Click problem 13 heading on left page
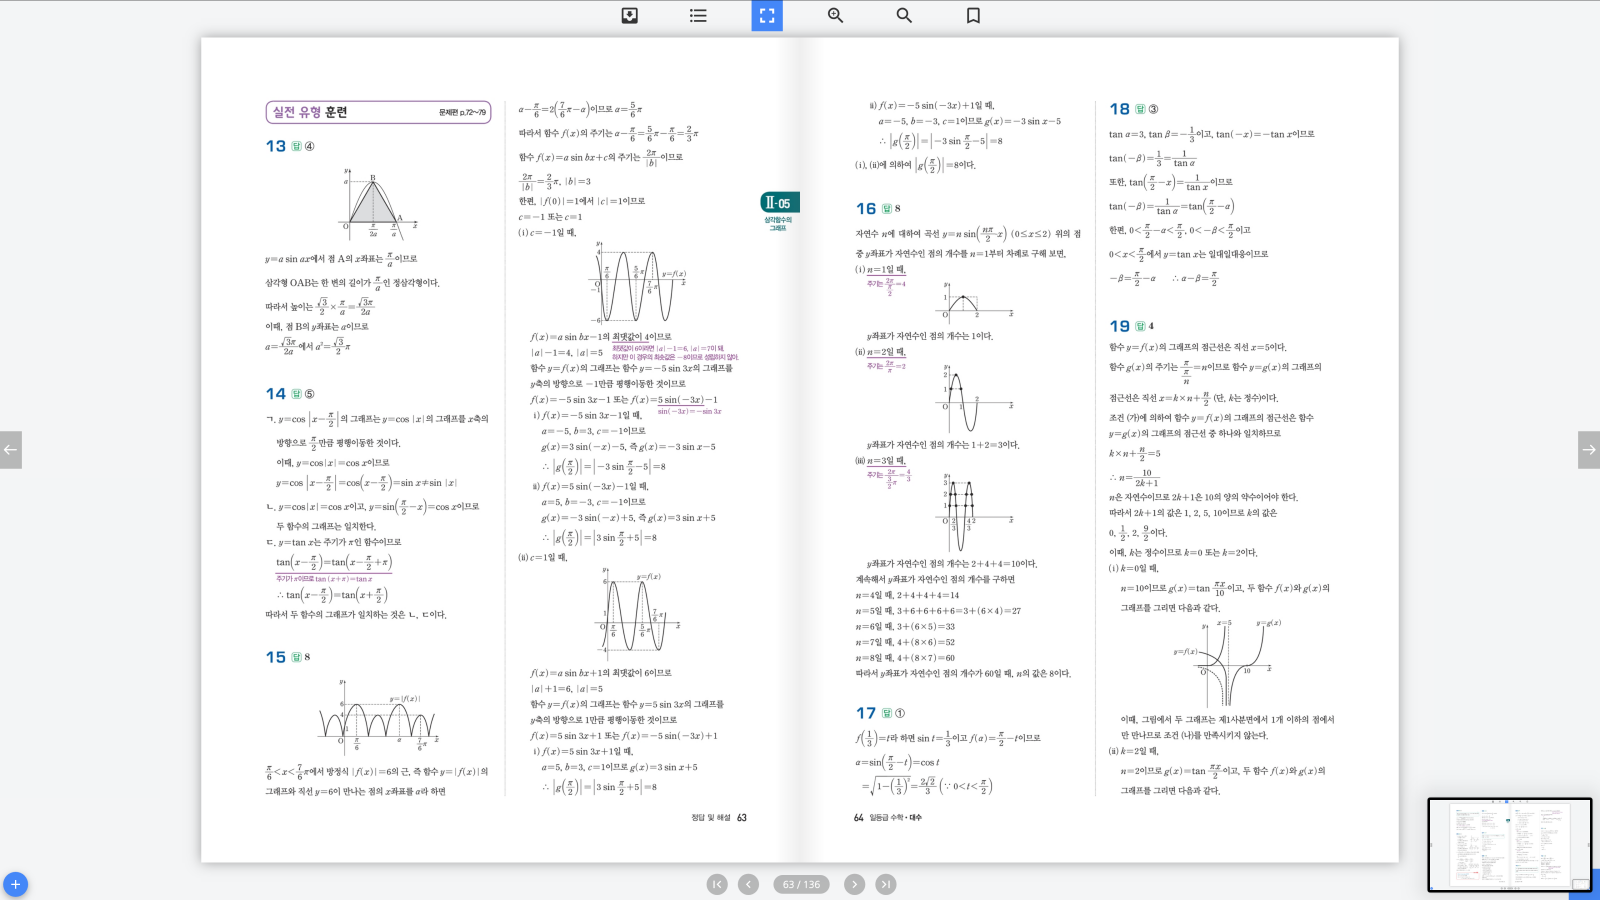The image size is (1600, 900). [x=276, y=146]
